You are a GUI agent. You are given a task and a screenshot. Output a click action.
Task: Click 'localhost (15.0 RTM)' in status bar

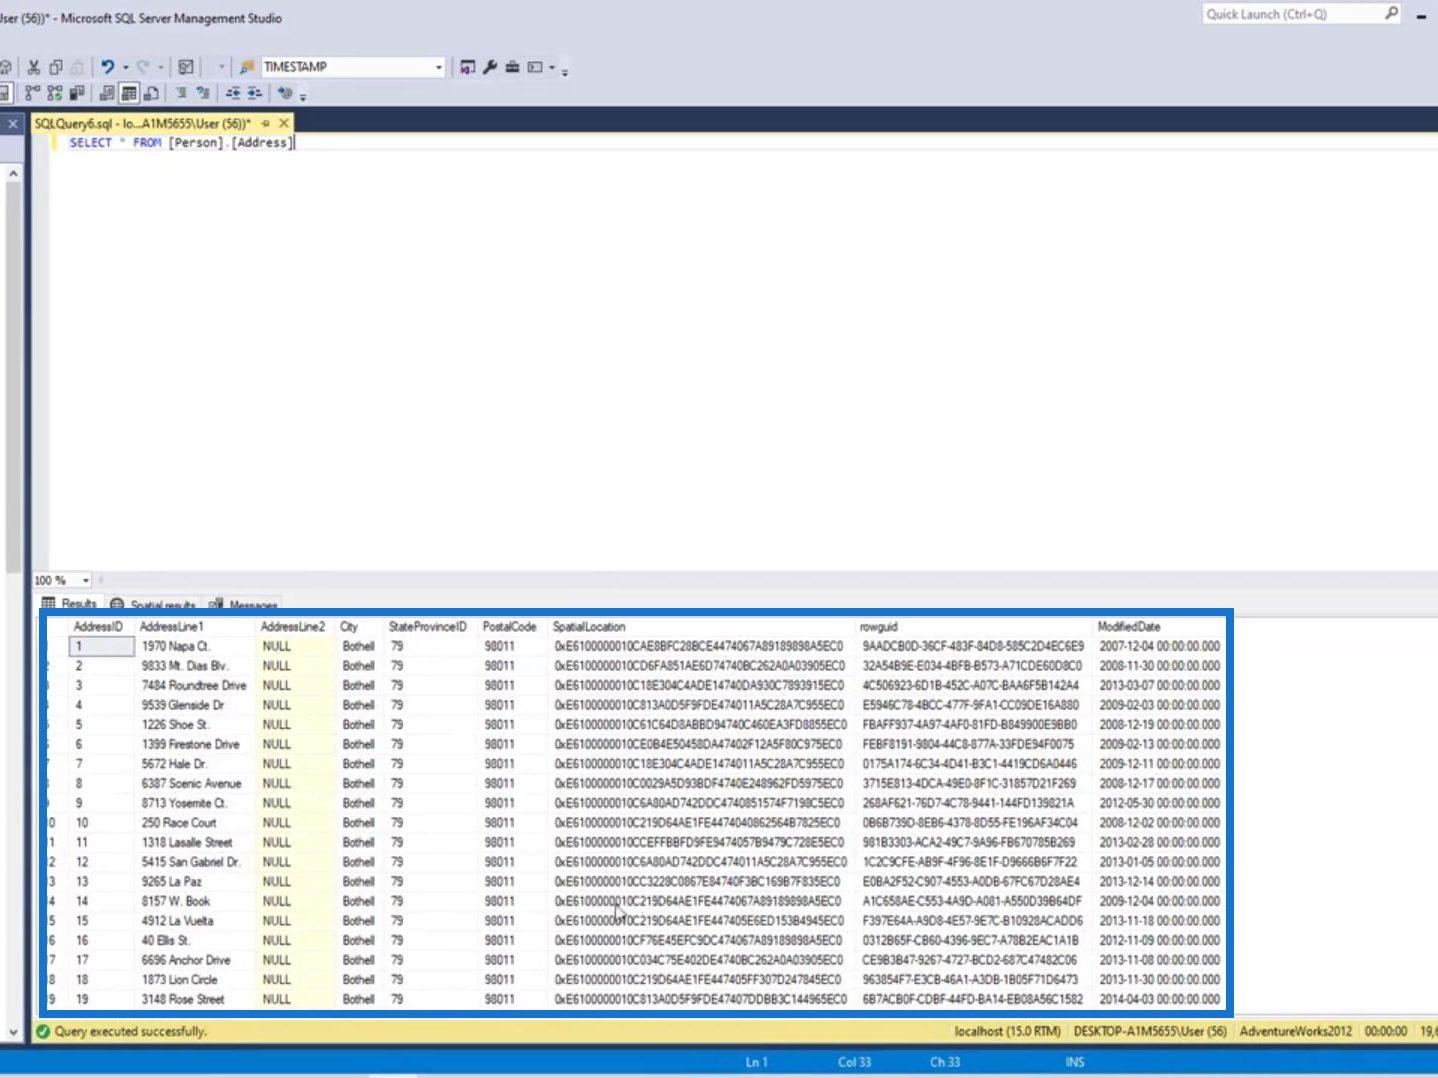1007,1031
